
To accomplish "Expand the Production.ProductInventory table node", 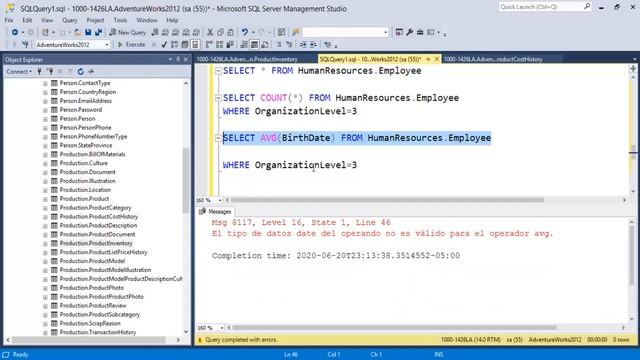I will pos(45,244).
